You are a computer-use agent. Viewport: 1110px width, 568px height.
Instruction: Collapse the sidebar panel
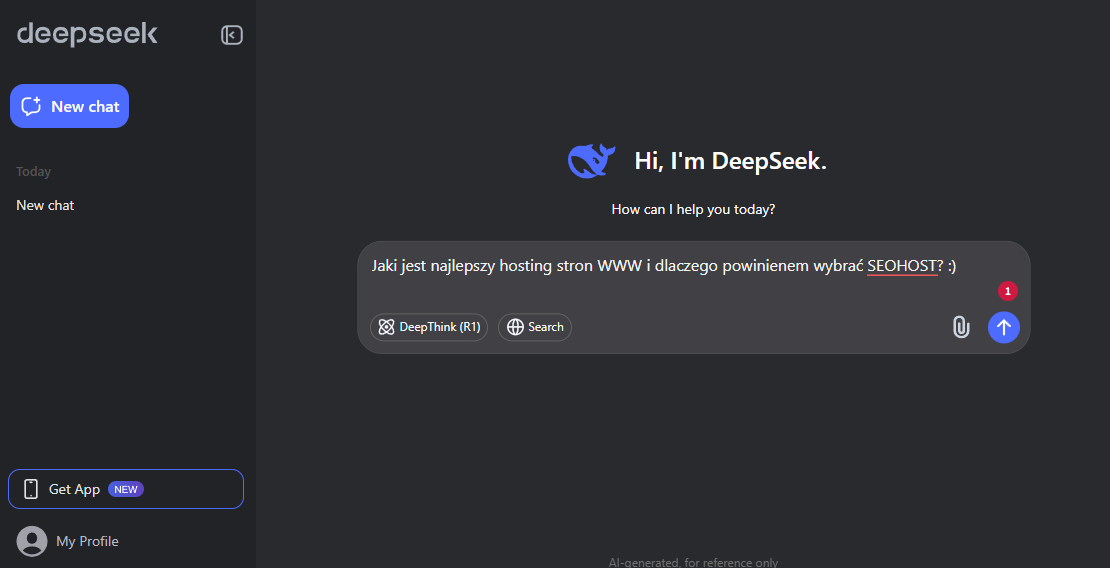coord(231,36)
